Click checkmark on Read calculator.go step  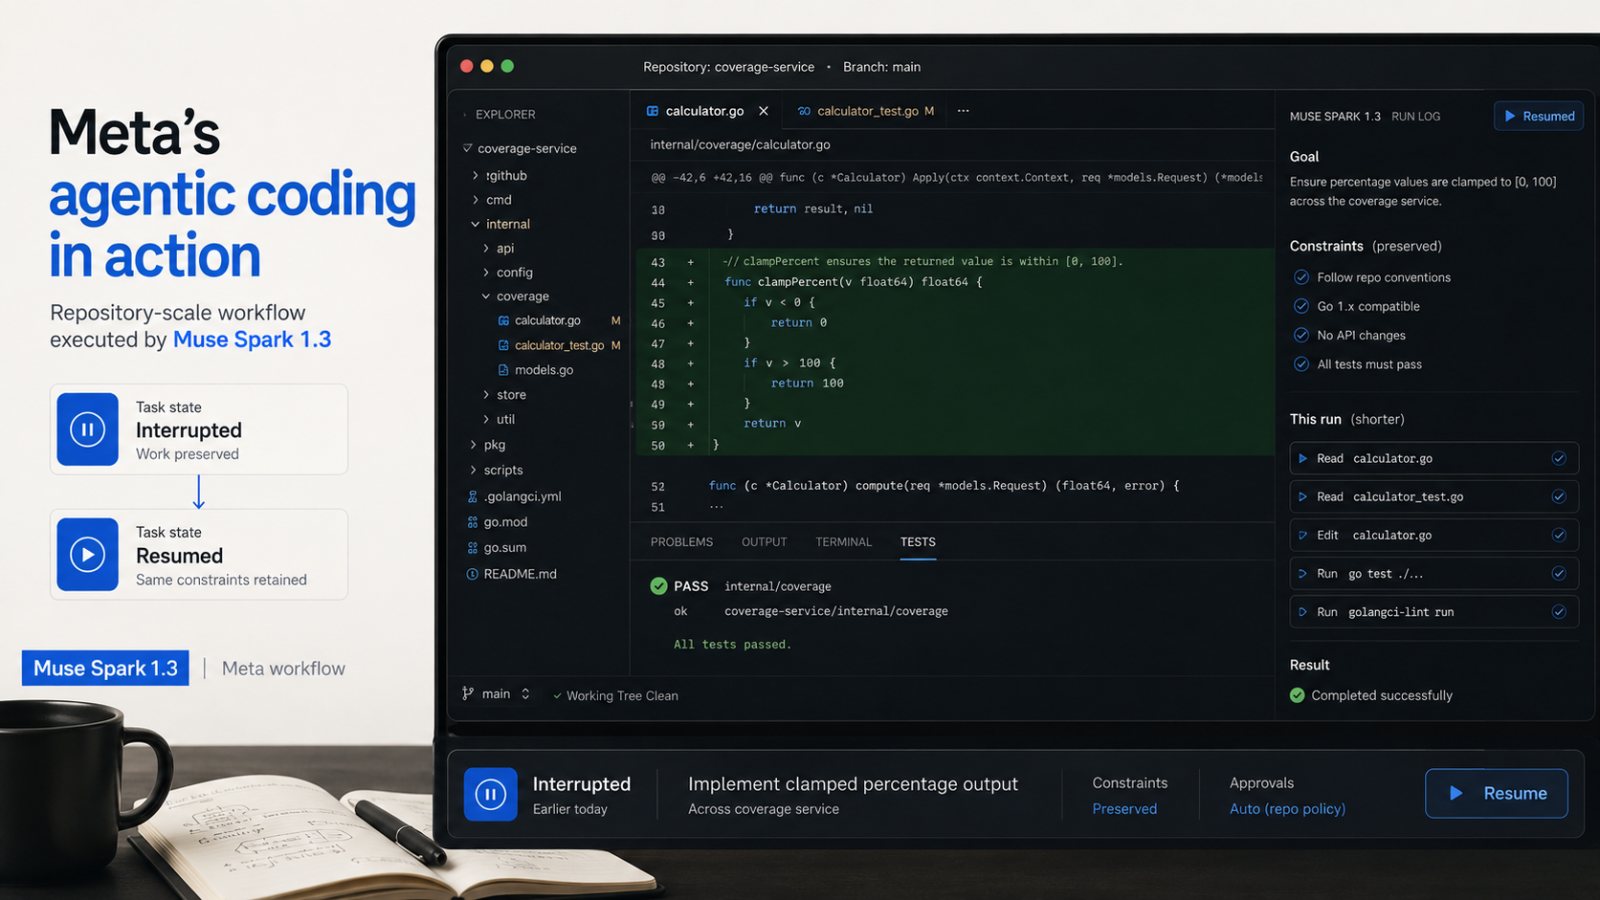[x=1558, y=458]
